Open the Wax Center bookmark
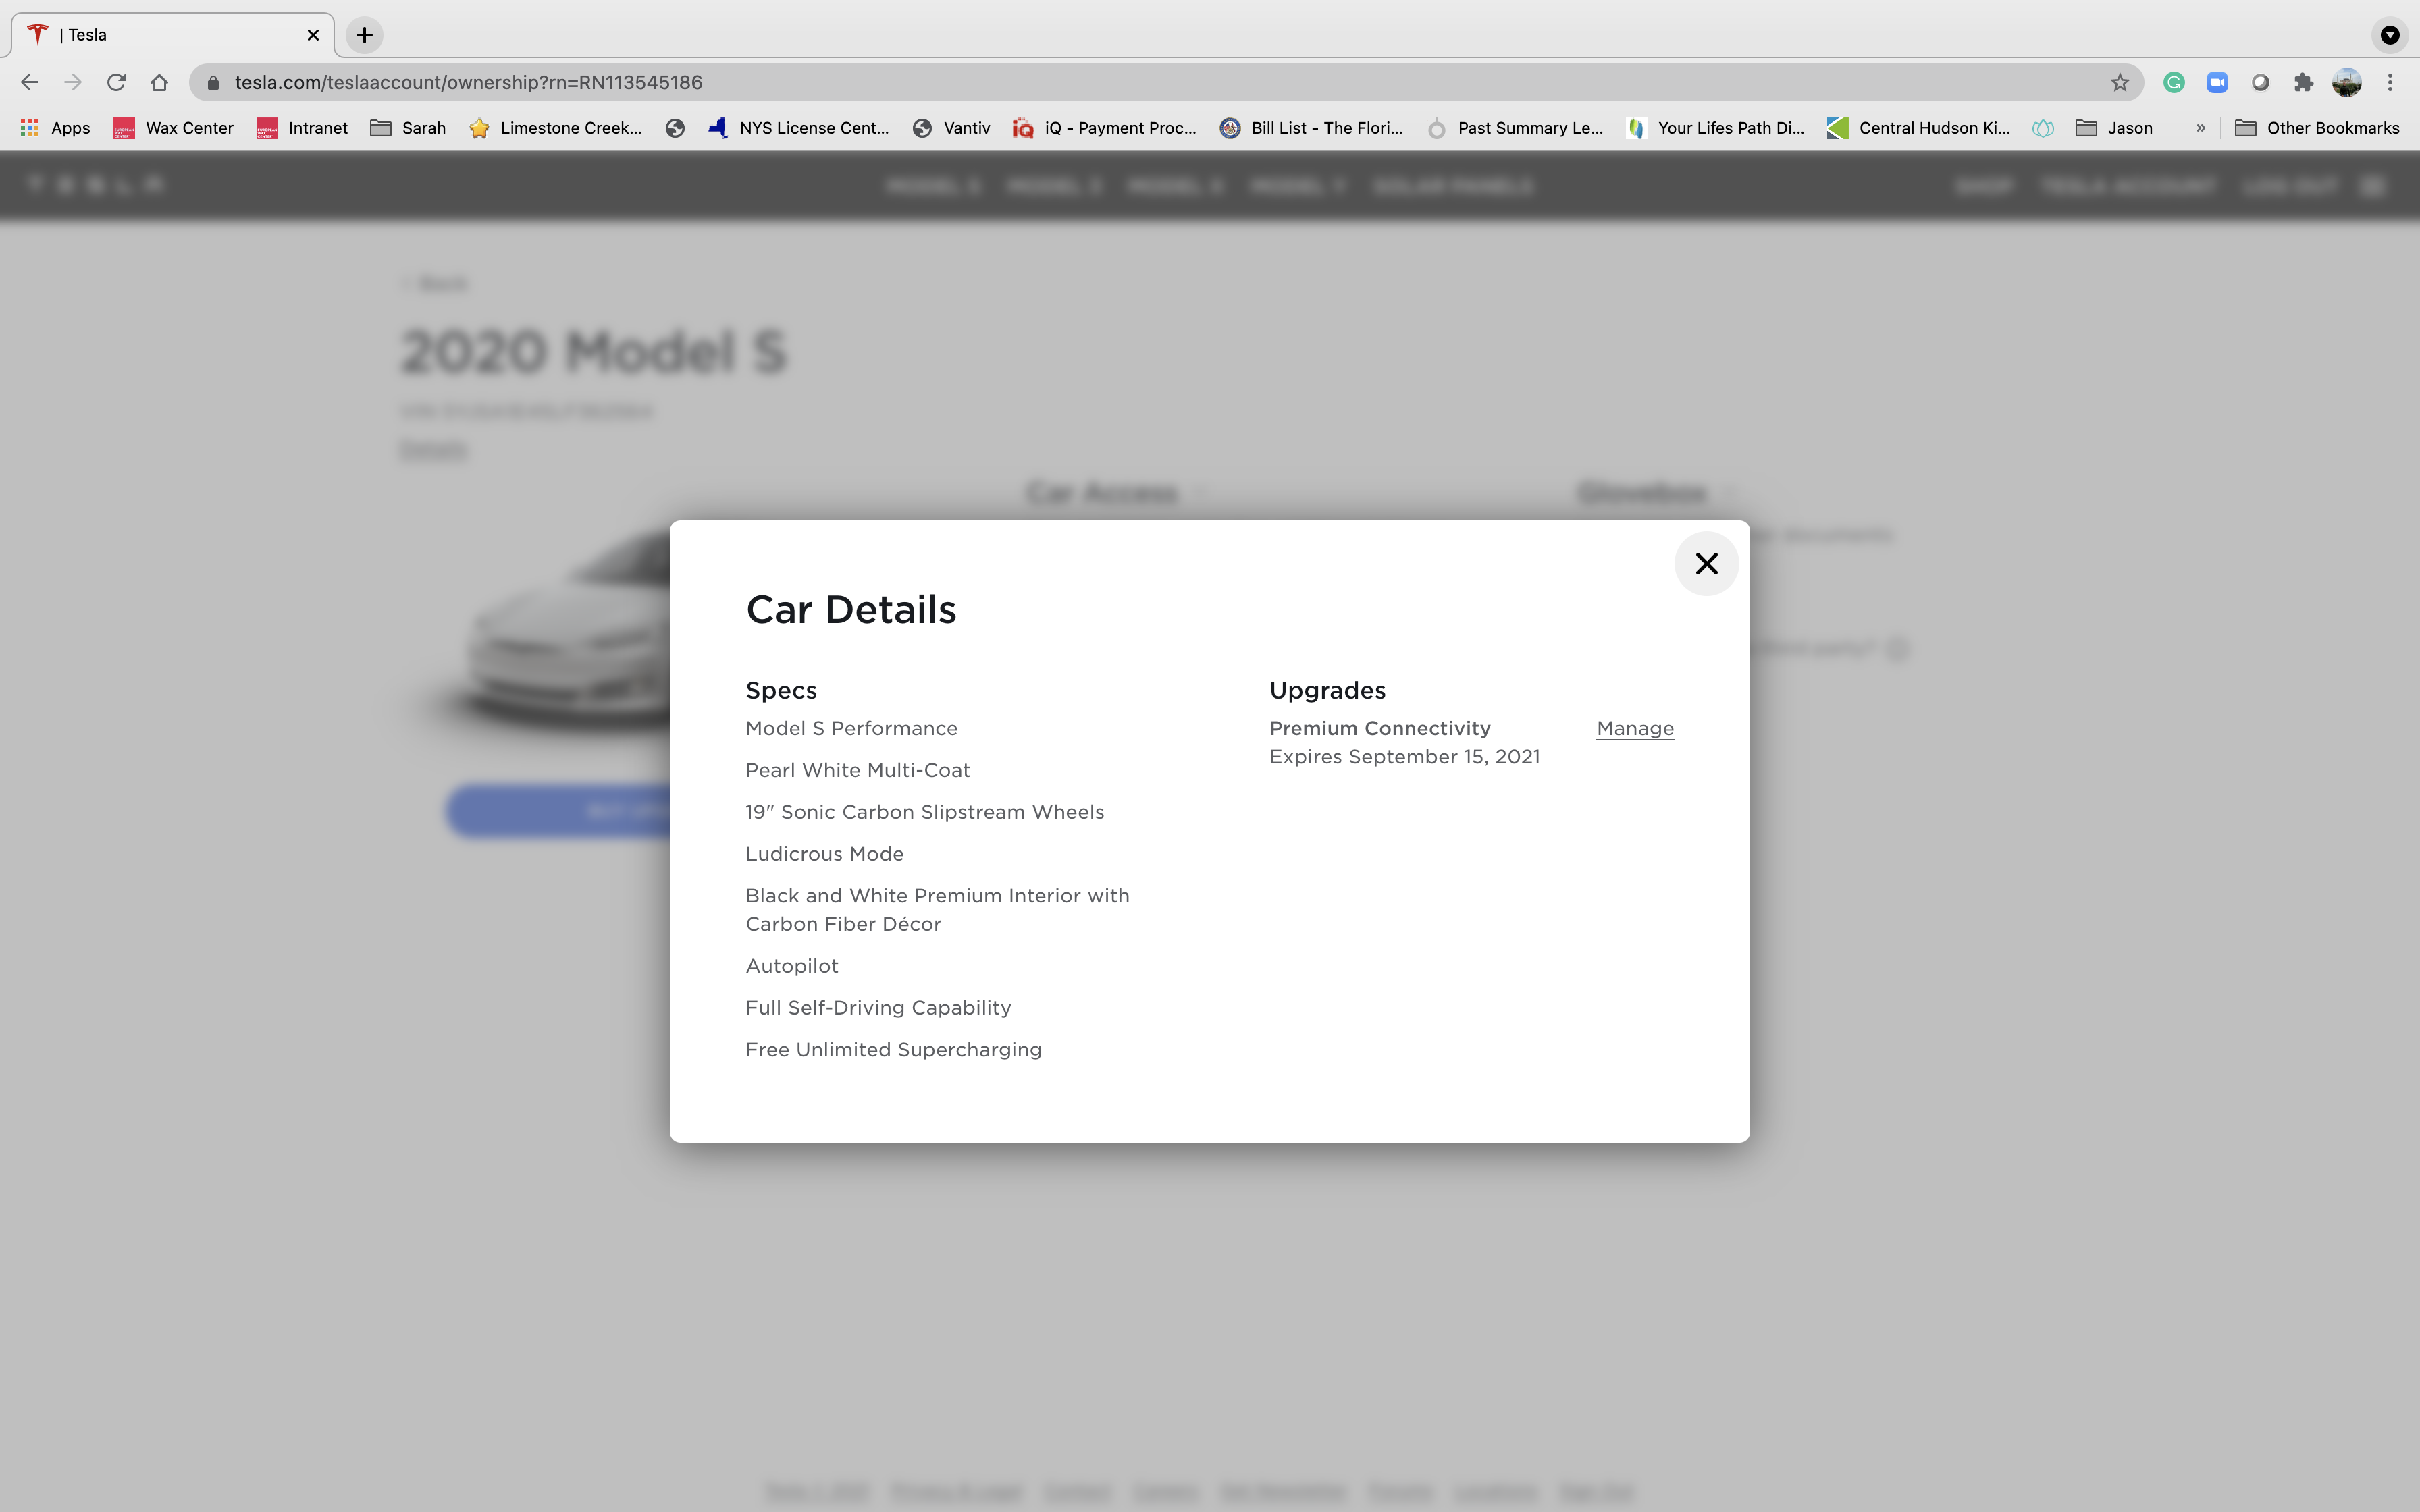The width and height of the screenshot is (2420, 1512). pos(173,128)
